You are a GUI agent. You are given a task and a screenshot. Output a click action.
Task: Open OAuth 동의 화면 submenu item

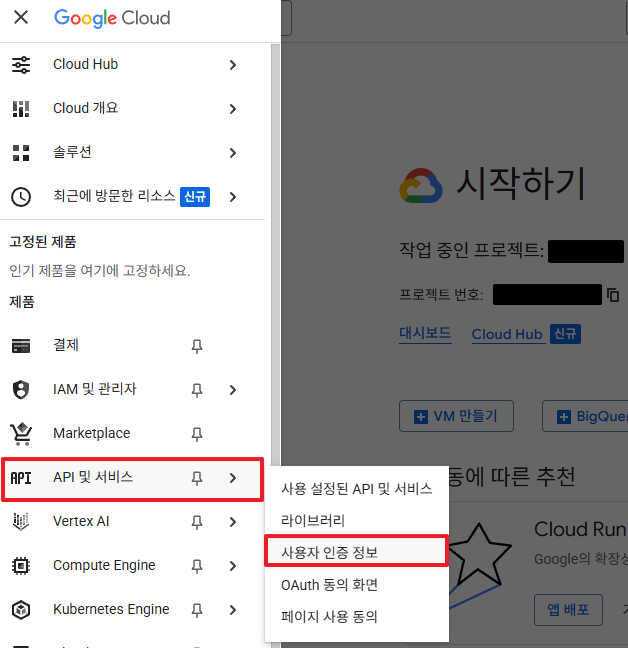coord(357,585)
